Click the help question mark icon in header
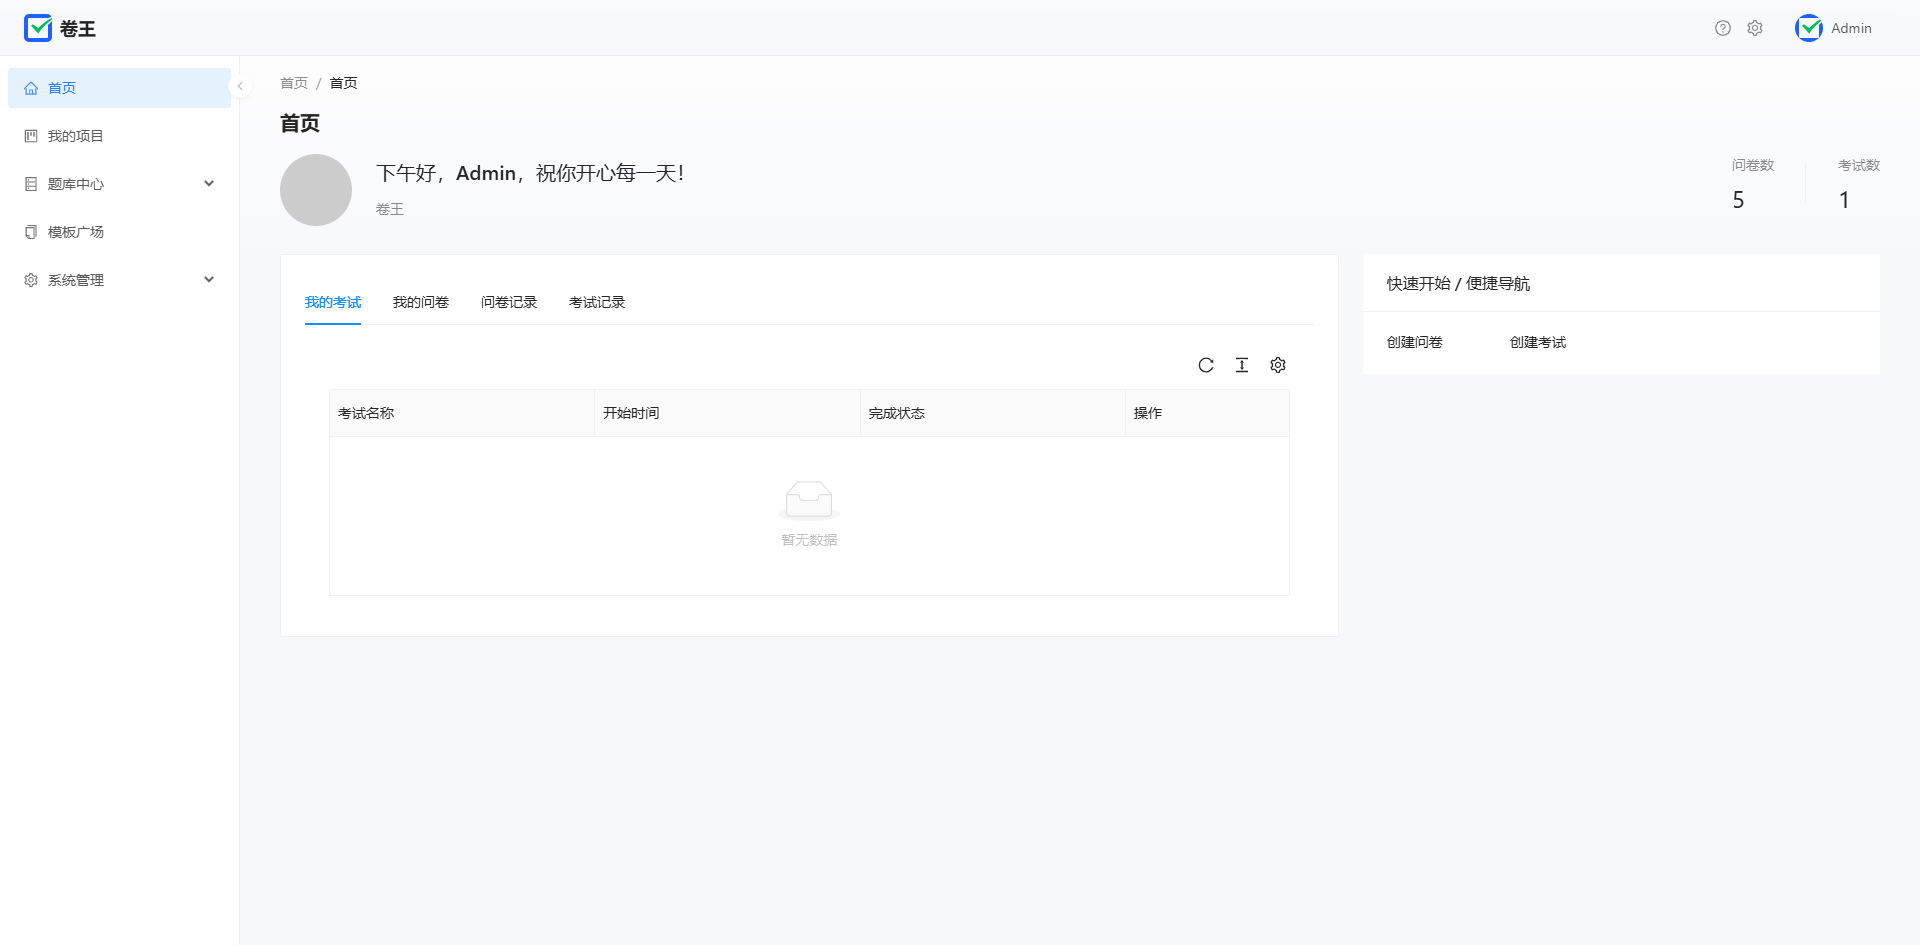This screenshot has height=945, width=1920. pos(1722,28)
